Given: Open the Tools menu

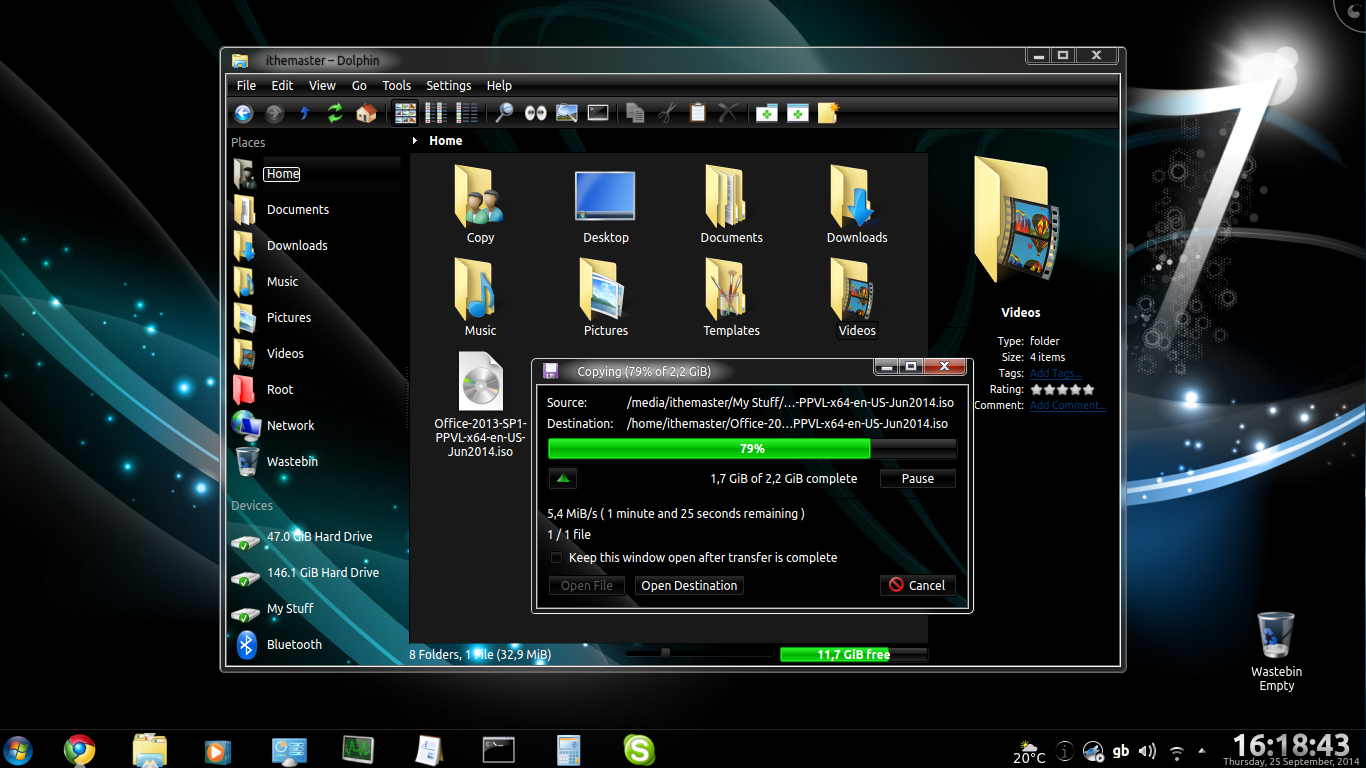Looking at the screenshot, I should pos(397,85).
